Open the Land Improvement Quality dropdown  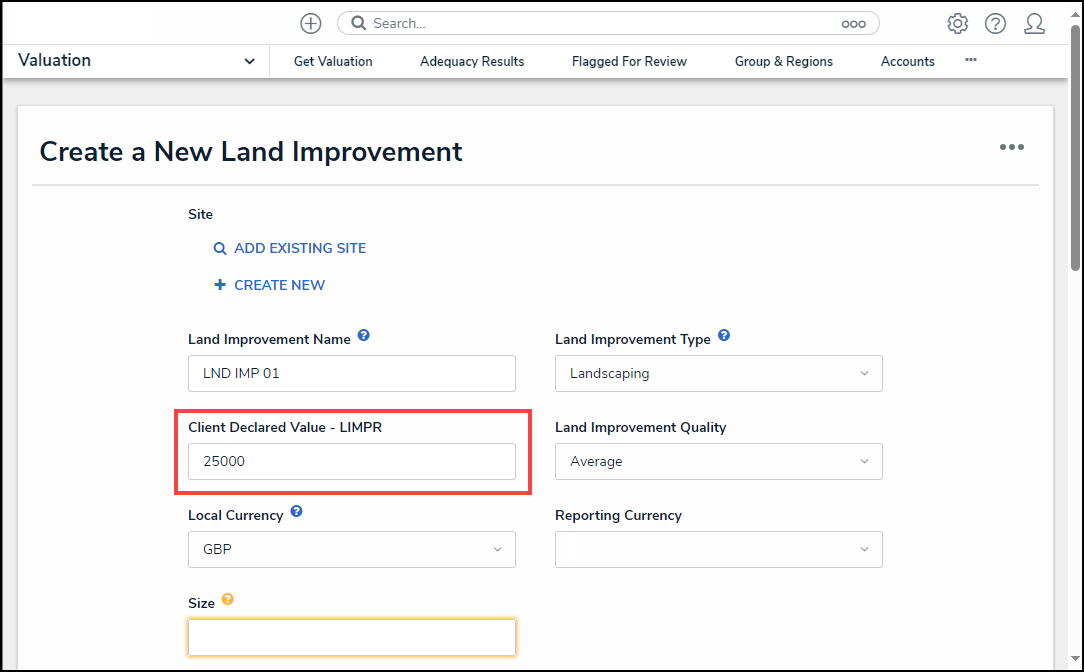pos(718,461)
